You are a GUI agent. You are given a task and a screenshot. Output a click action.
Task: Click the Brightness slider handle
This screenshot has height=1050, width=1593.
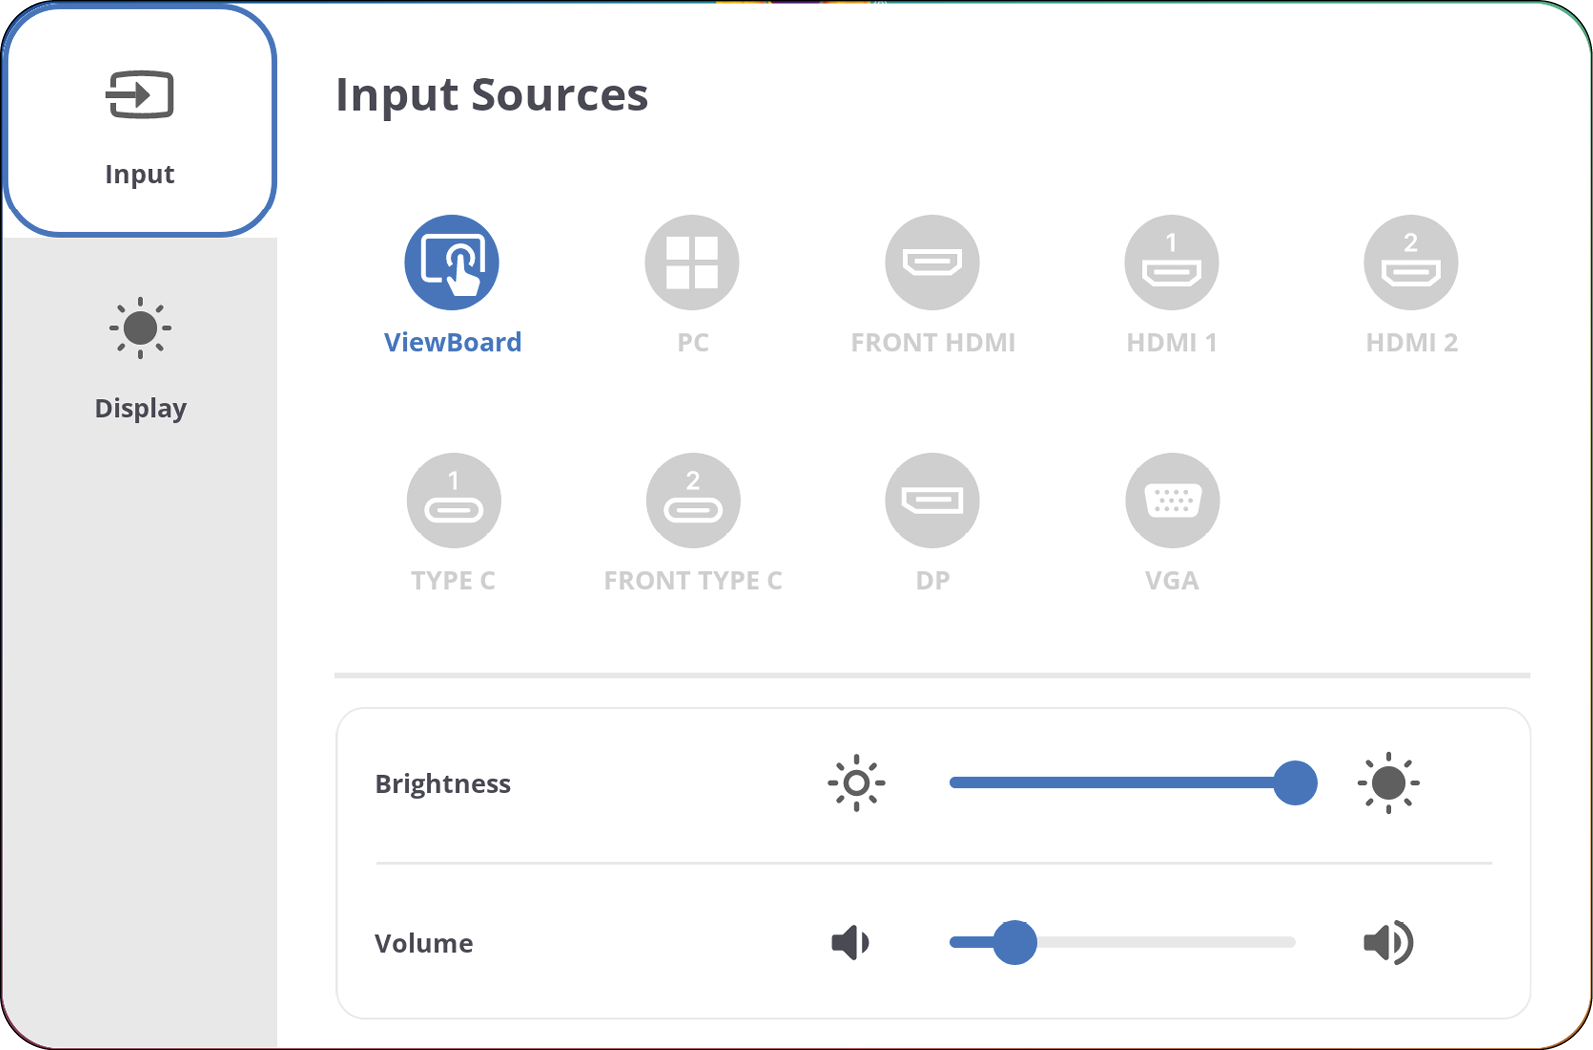(x=1295, y=783)
